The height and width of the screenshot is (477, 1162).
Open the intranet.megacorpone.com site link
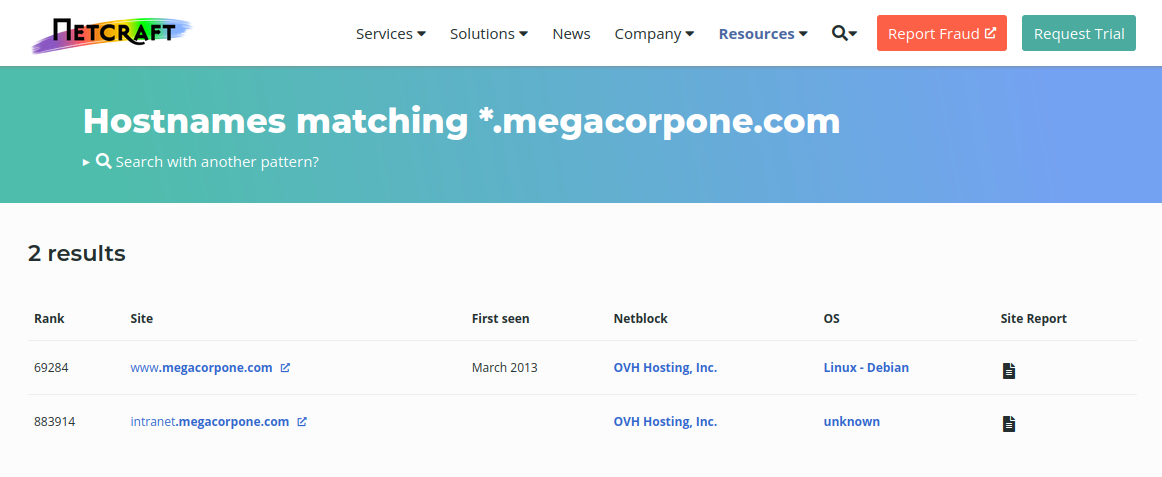(209, 422)
